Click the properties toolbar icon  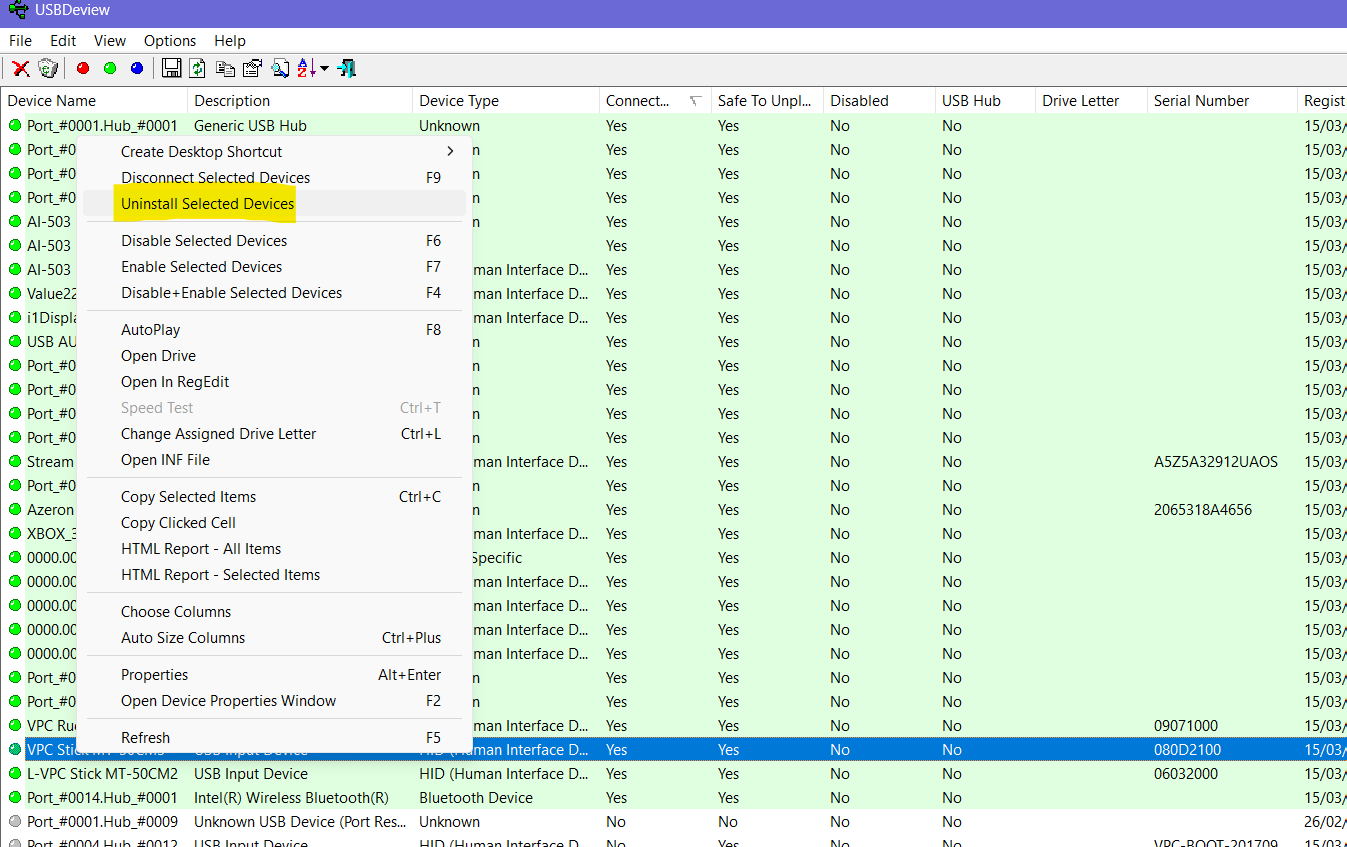[252, 68]
